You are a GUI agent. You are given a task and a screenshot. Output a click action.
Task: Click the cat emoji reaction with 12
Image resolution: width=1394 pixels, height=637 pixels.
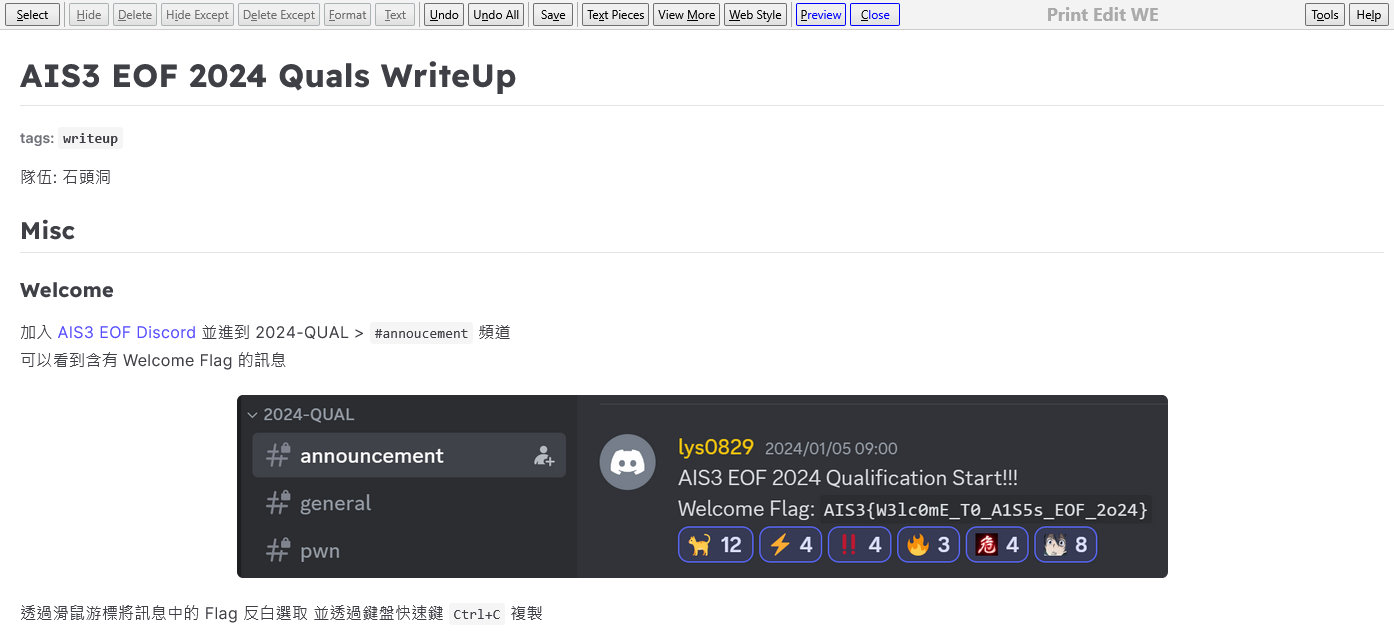tap(715, 545)
